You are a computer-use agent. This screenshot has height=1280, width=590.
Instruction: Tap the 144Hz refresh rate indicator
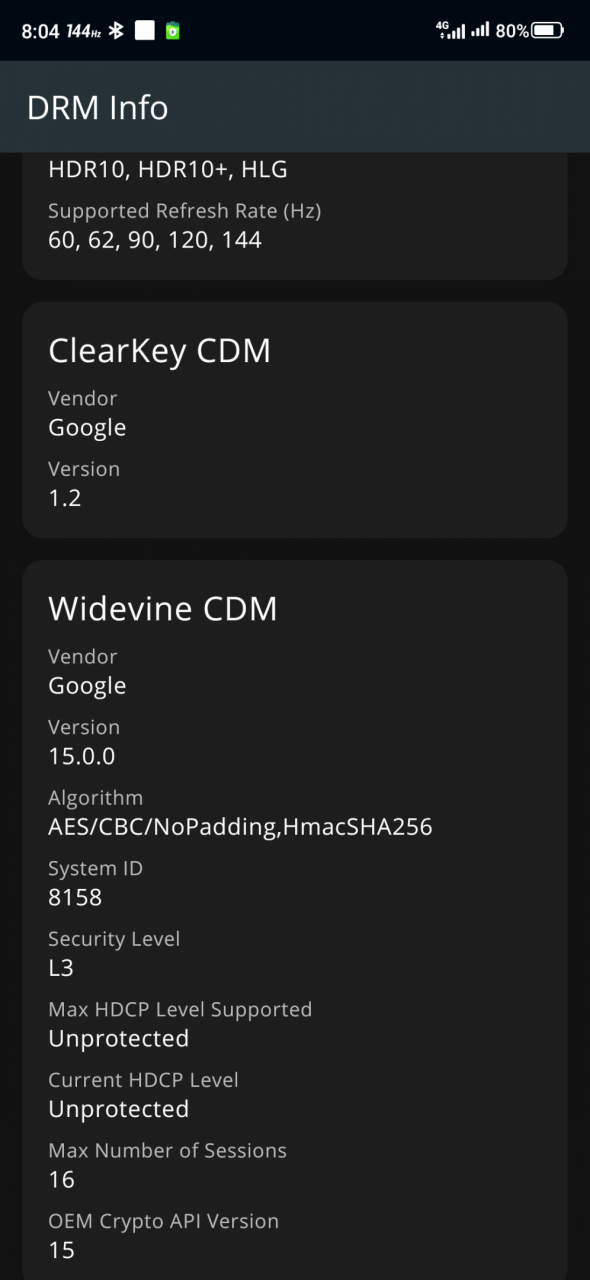point(84,31)
